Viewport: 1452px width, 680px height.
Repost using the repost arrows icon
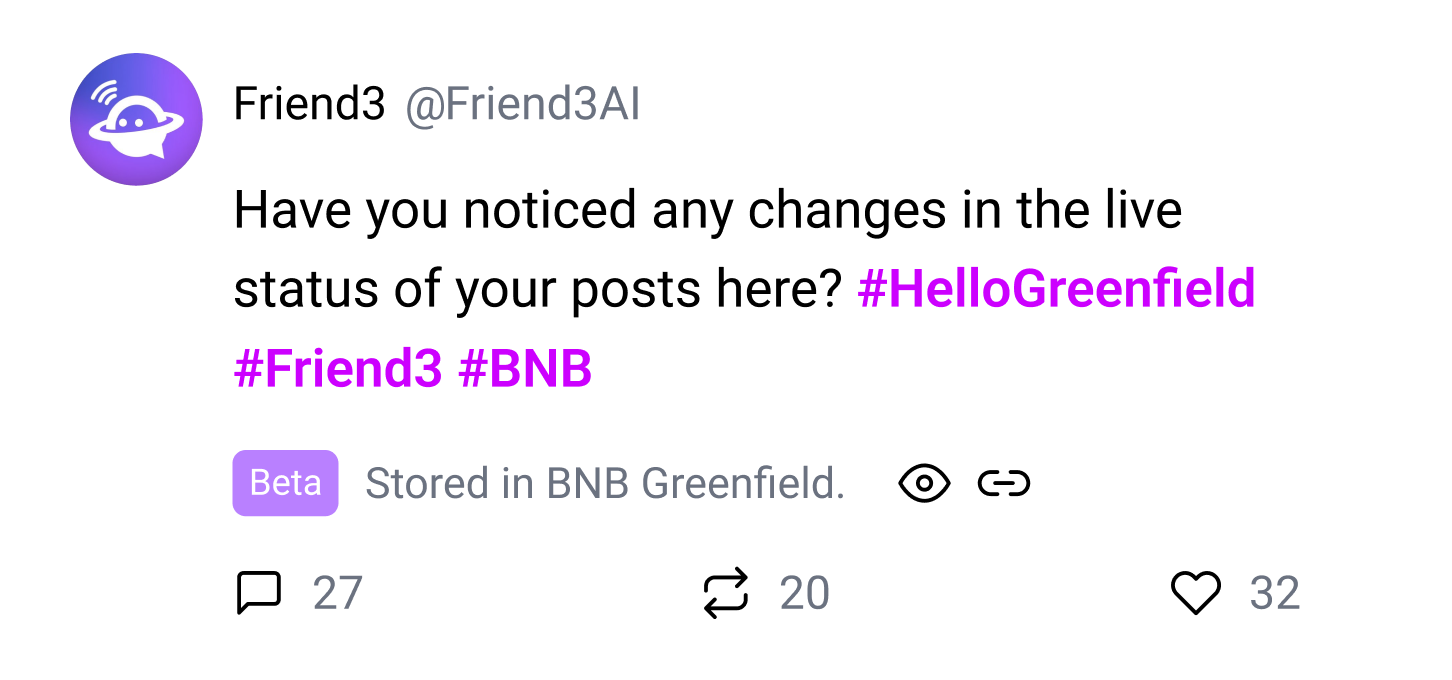click(726, 593)
